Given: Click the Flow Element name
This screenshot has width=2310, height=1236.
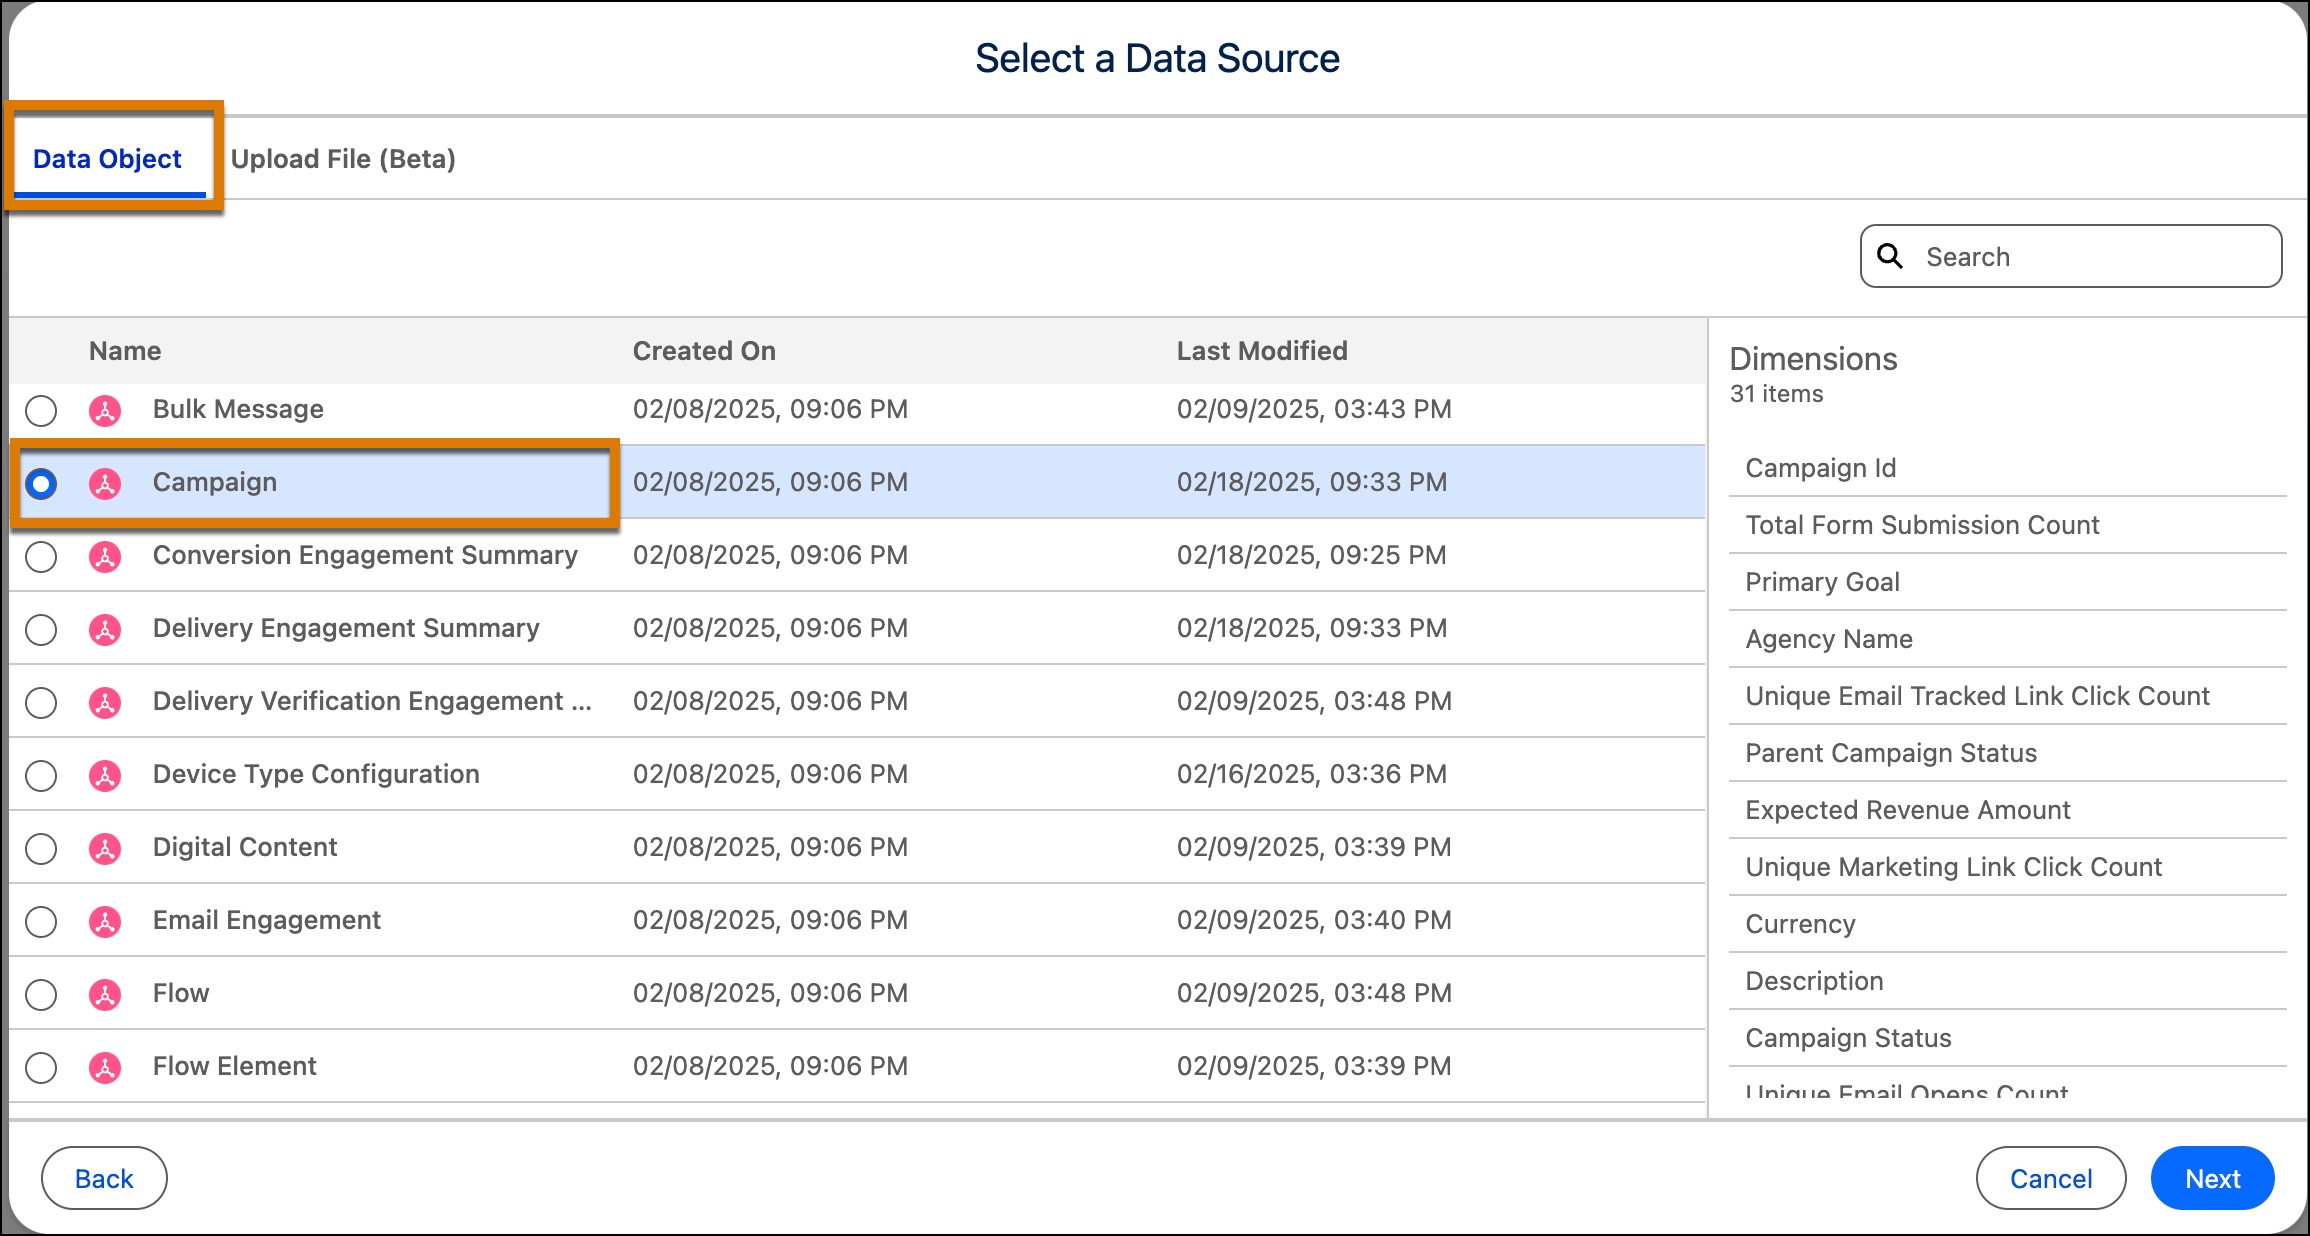Looking at the screenshot, I should 235,1066.
